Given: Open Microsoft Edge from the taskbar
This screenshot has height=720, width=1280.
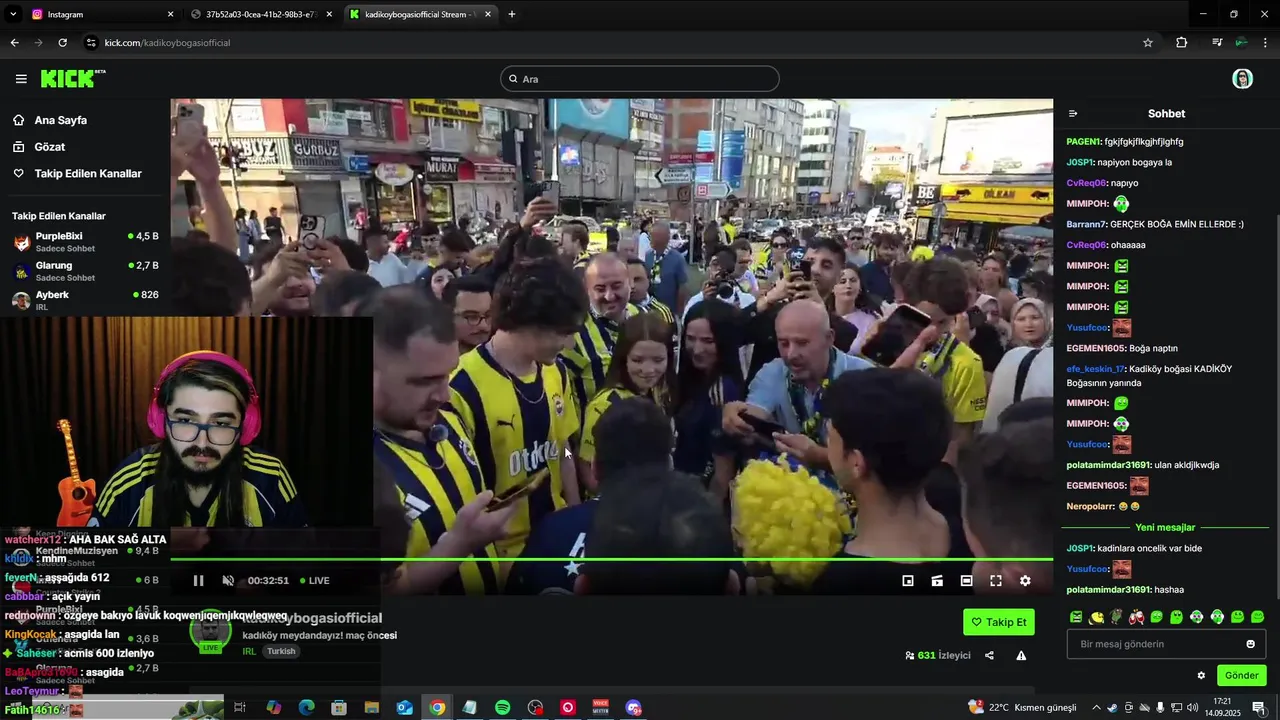Looking at the screenshot, I should click(x=306, y=707).
